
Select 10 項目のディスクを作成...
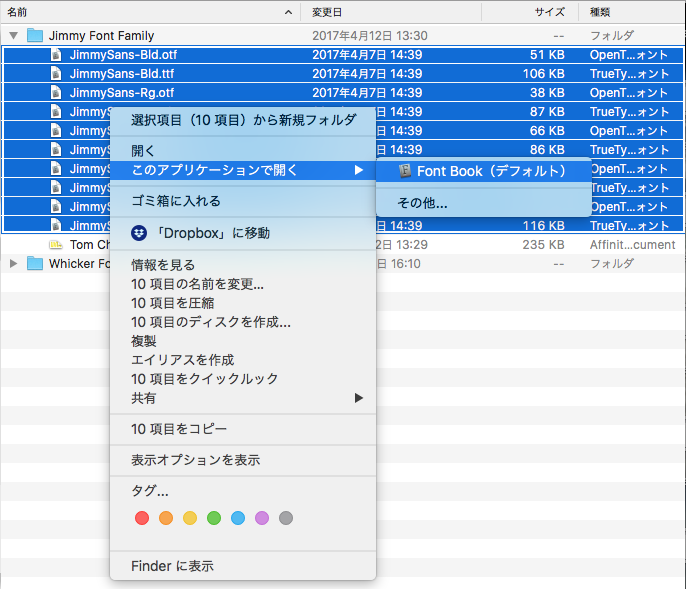(211, 322)
